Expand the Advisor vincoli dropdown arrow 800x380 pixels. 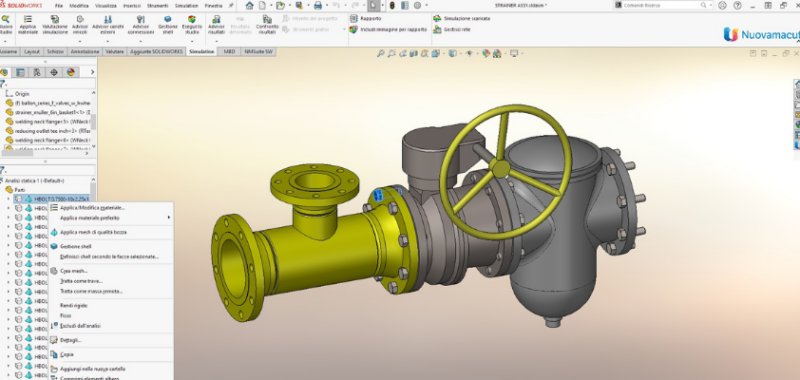[x=80, y=41]
